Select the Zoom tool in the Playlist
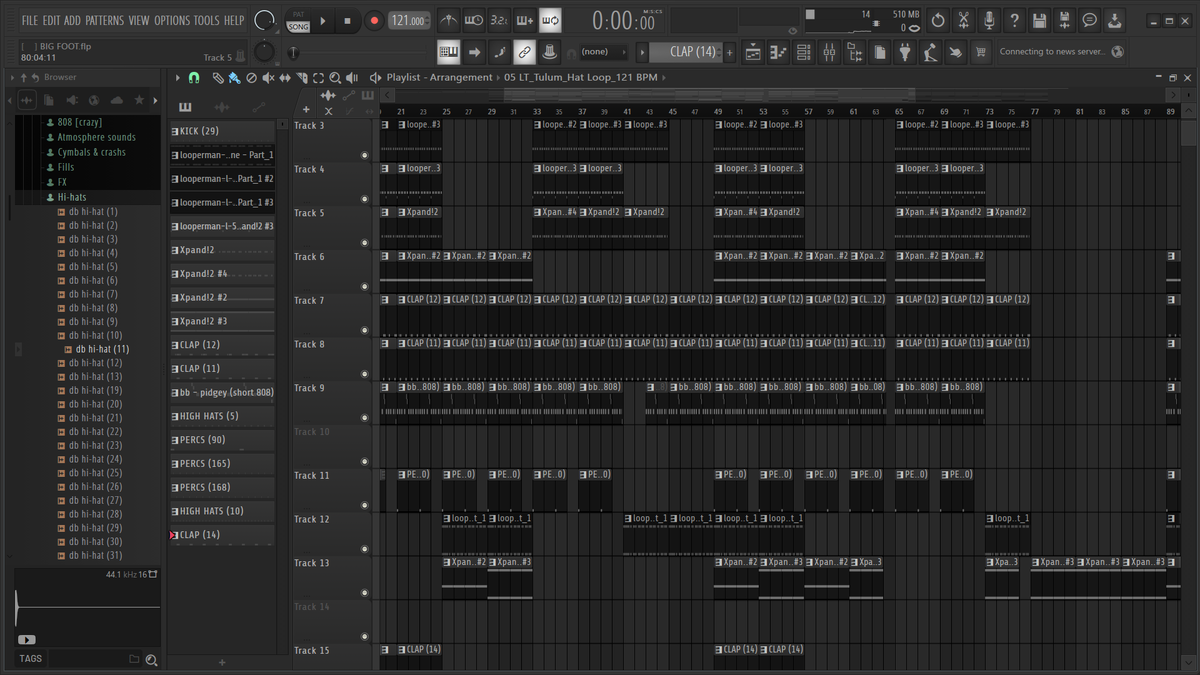1200x675 pixels. point(335,78)
